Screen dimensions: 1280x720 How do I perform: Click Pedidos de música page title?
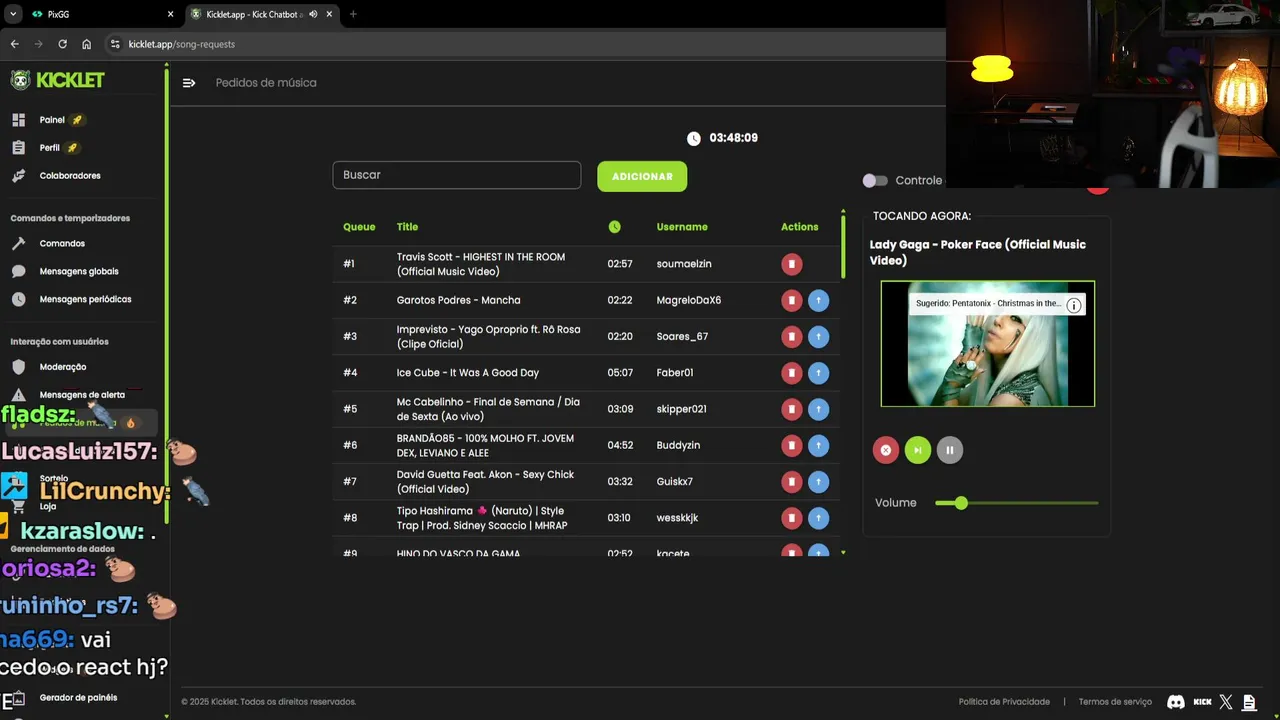point(266,83)
